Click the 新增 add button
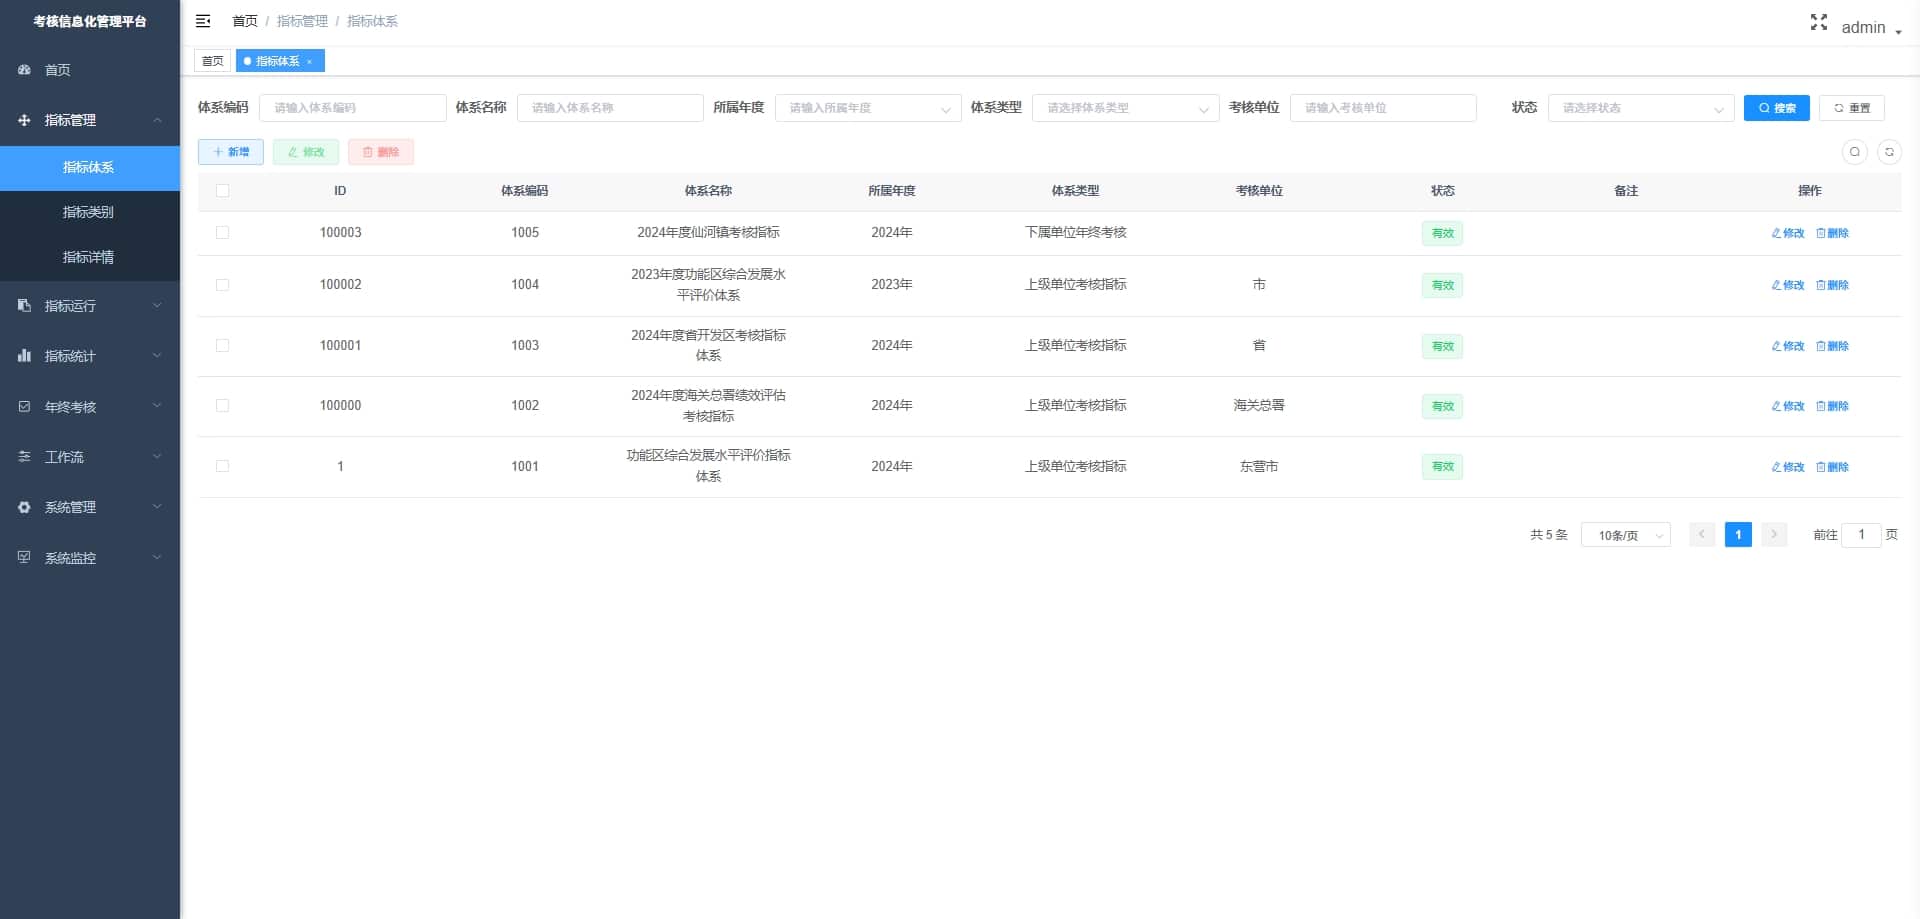Viewport: 1920px width, 919px height. 231,152
